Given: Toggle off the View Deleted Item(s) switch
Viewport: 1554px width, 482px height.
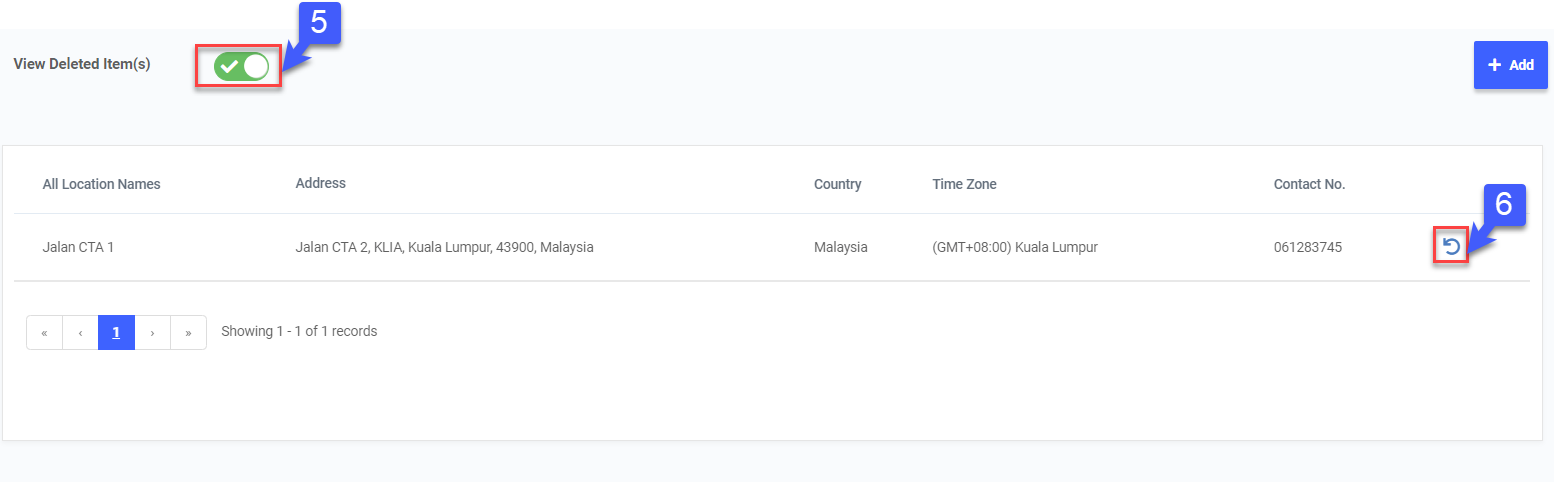Looking at the screenshot, I should click(x=241, y=67).
